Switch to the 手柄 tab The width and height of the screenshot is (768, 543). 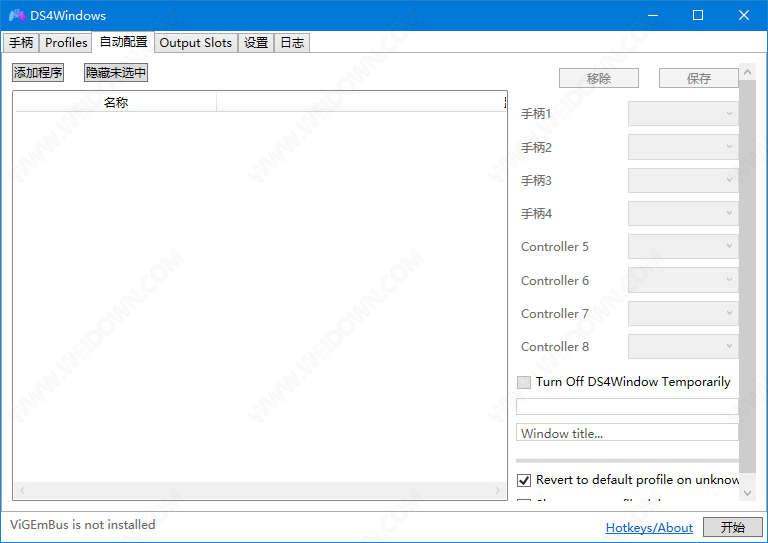[x=21, y=43]
